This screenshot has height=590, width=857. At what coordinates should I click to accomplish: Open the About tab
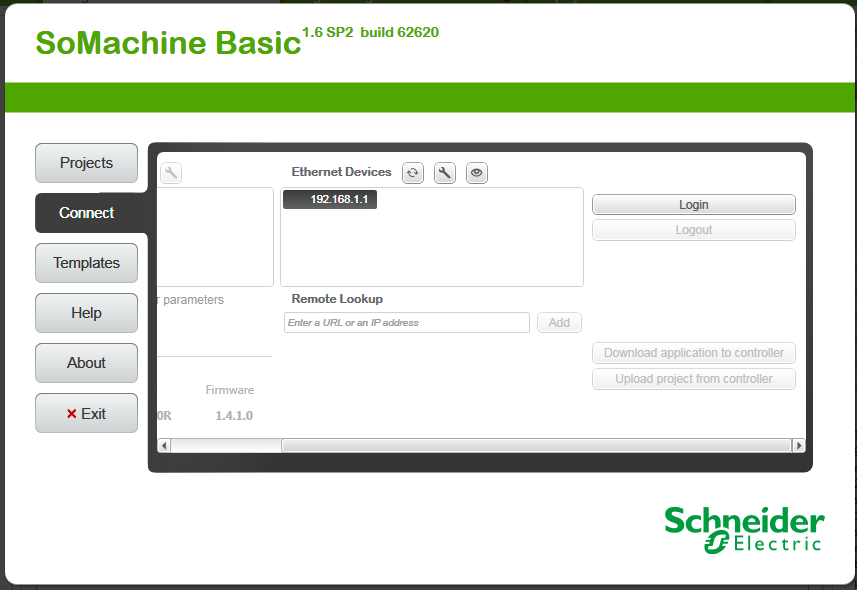click(x=86, y=362)
